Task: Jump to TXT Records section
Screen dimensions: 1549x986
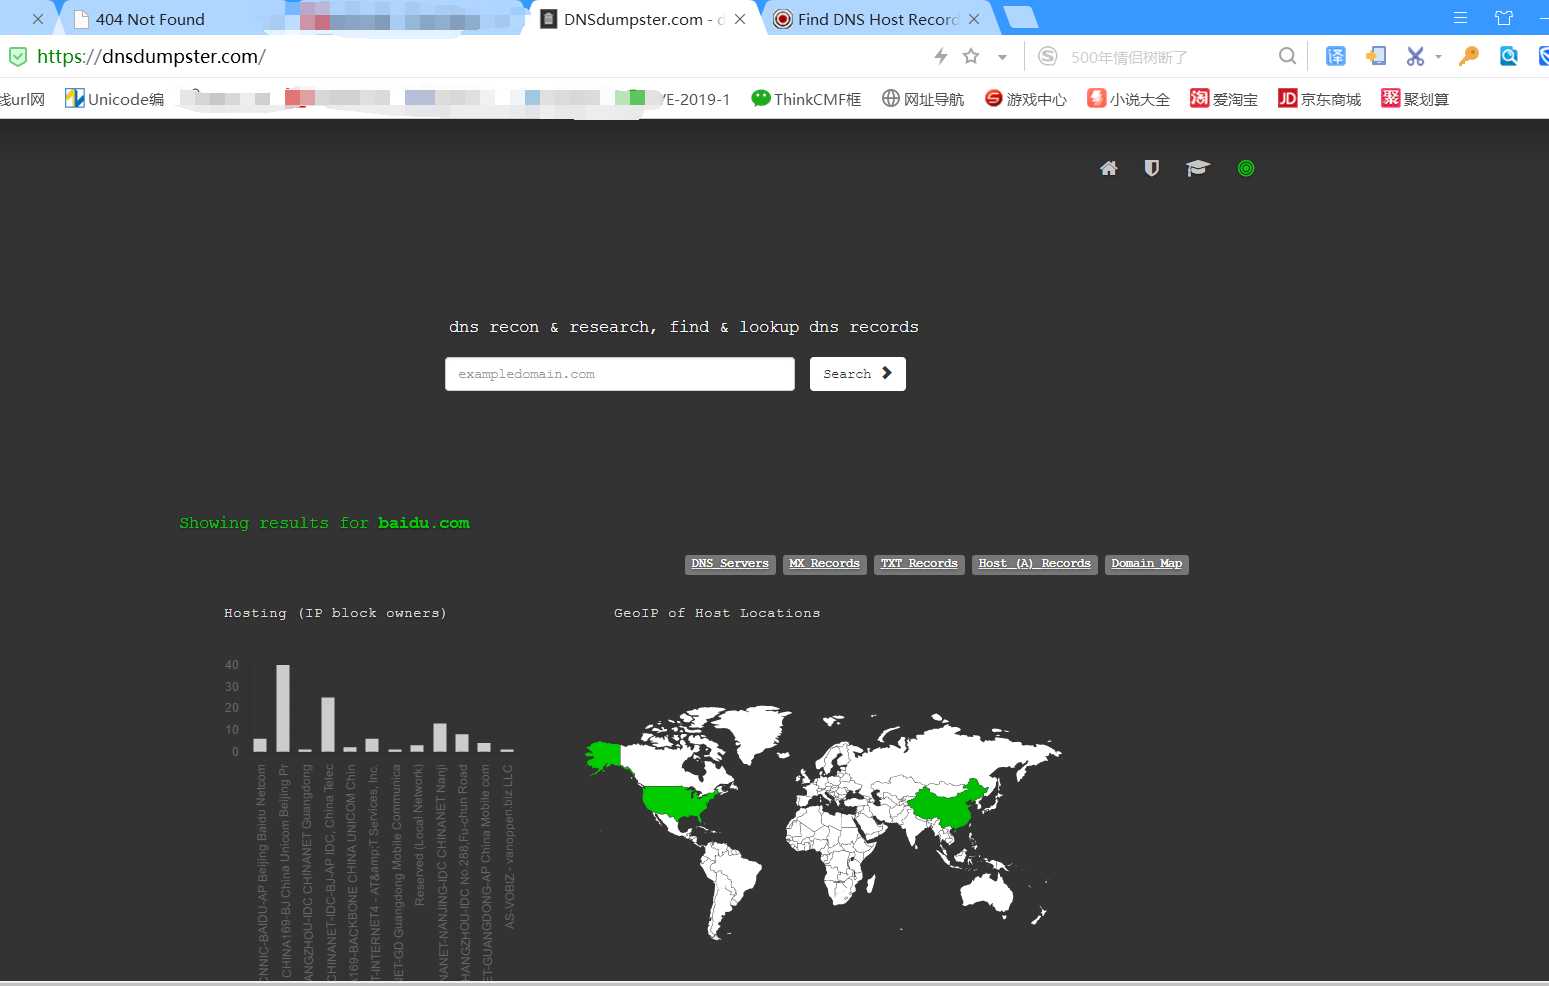Action: tap(919, 564)
